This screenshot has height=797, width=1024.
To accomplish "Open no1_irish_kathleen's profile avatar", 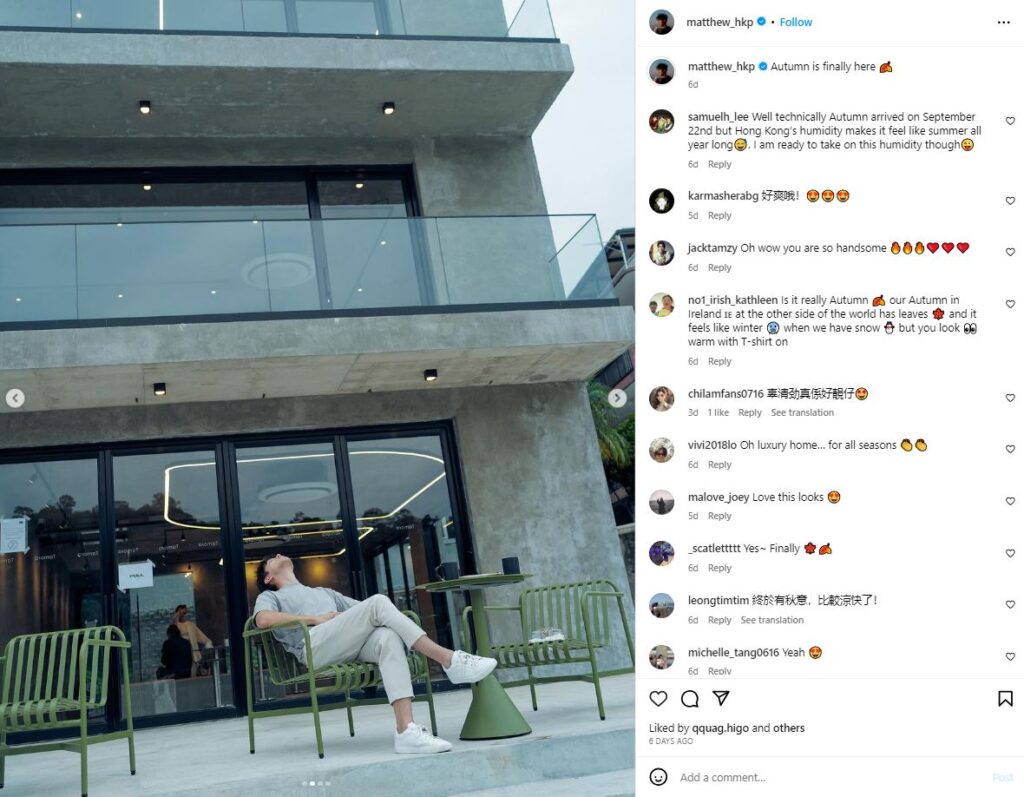I will (661, 304).
